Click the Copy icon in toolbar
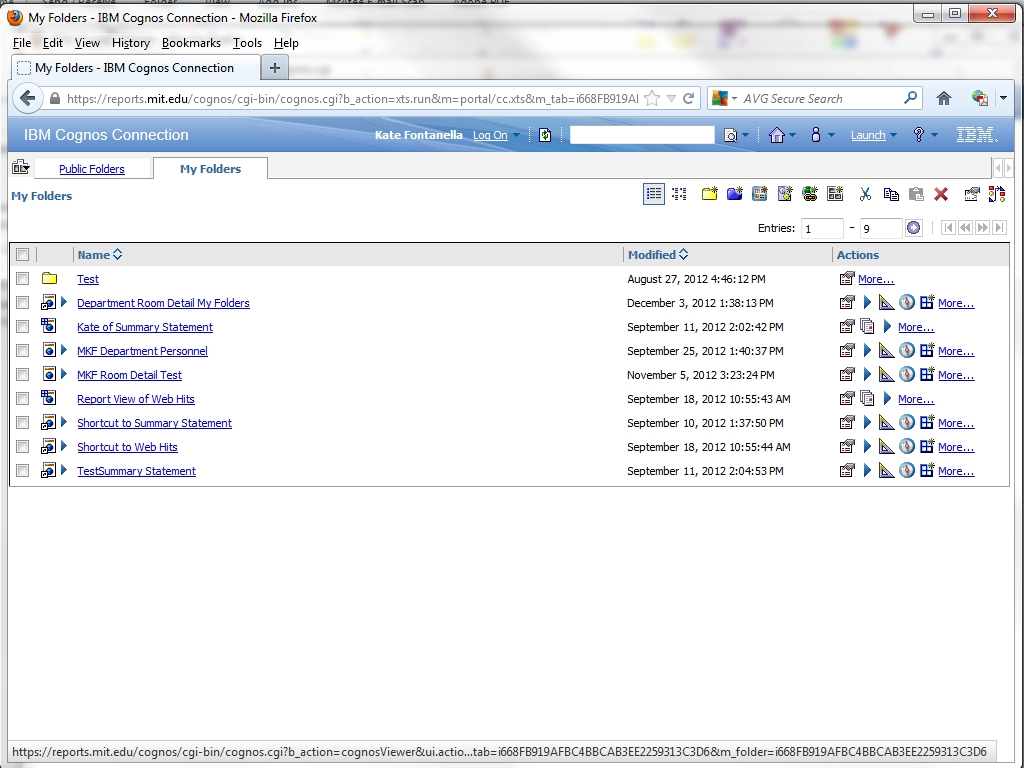The height and width of the screenshot is (768, 1024). tap(890, 194)
